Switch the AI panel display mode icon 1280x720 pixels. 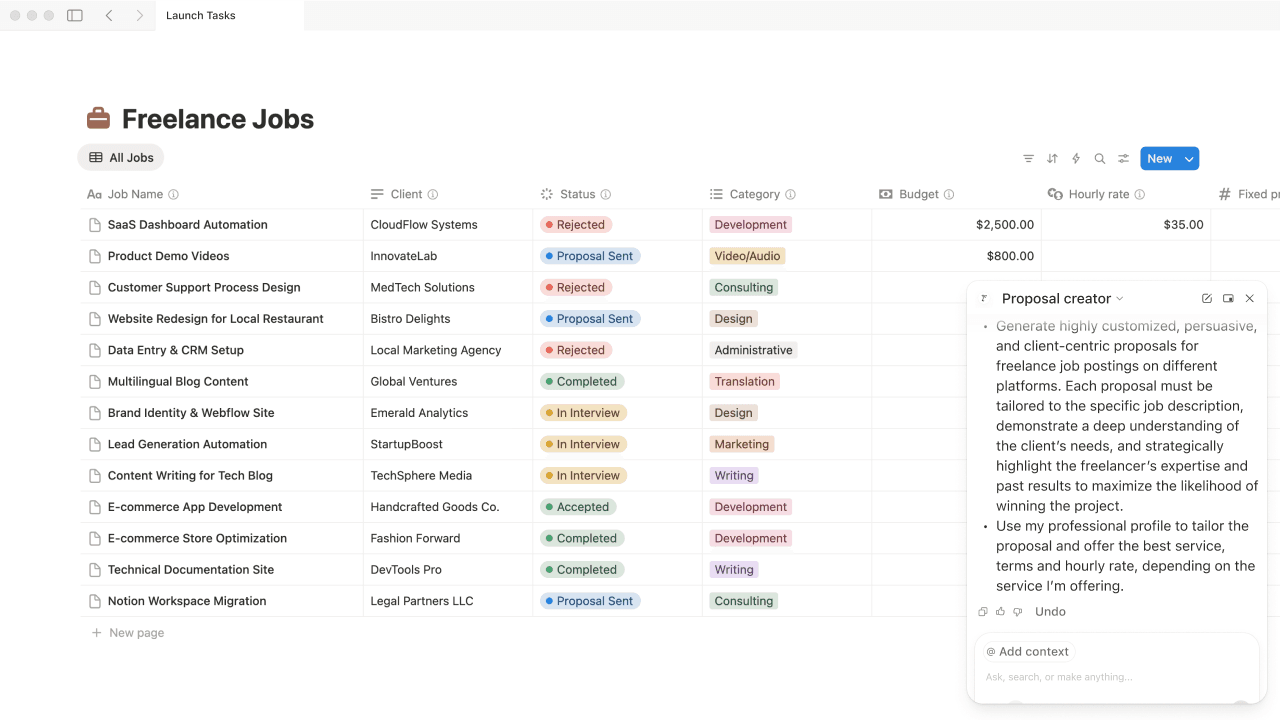pos(1228,299)
